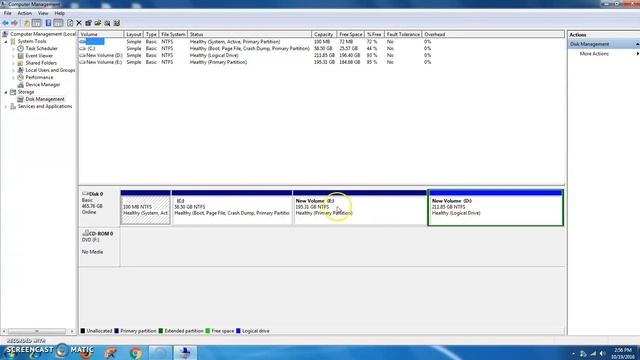The width and height of the screenshot is (640, 360).
Task: Click Computer Management taskbar button
Action: (x=185, y=352)
